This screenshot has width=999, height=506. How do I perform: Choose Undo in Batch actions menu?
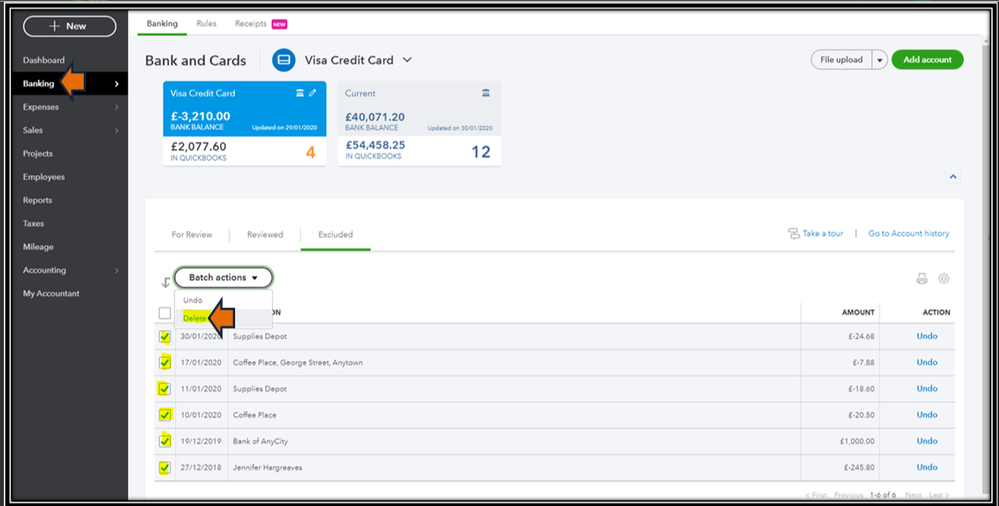click(x=193, y=300)
